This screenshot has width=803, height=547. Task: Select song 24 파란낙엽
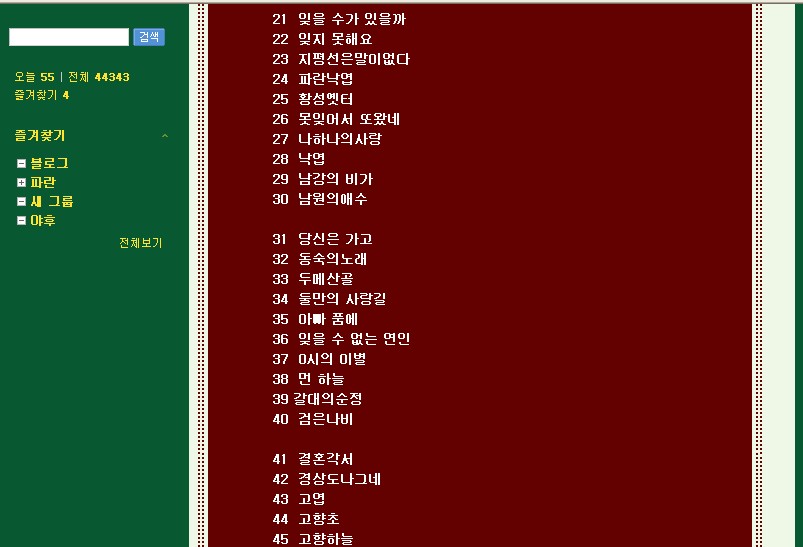click(312, 79)
